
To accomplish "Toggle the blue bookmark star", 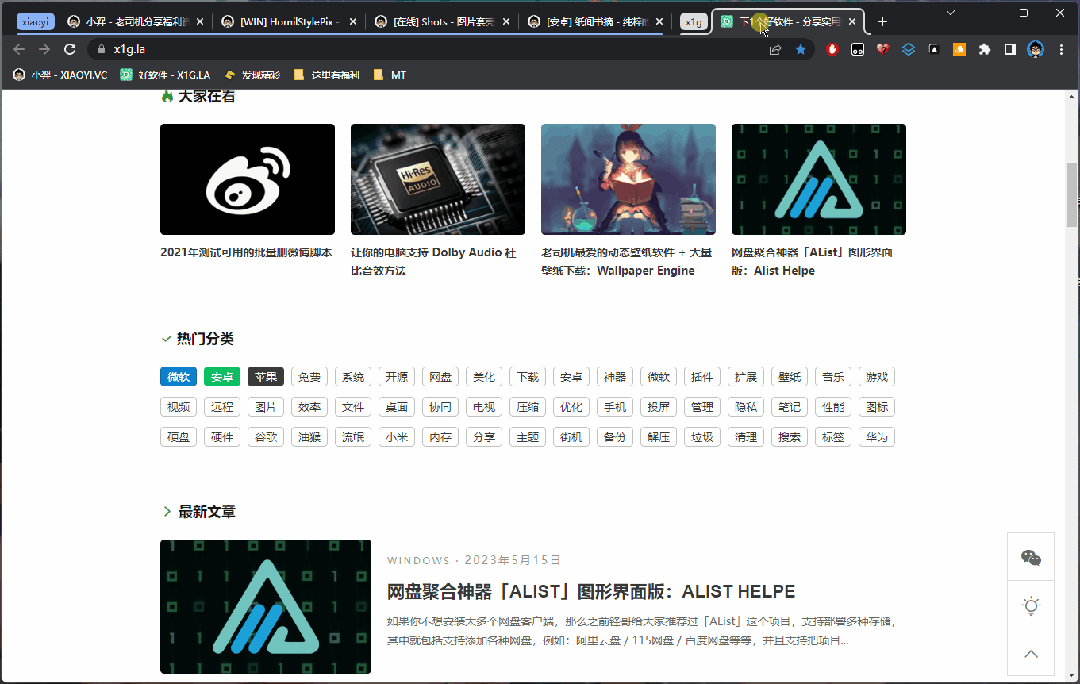I will click(x=800, y=49).
